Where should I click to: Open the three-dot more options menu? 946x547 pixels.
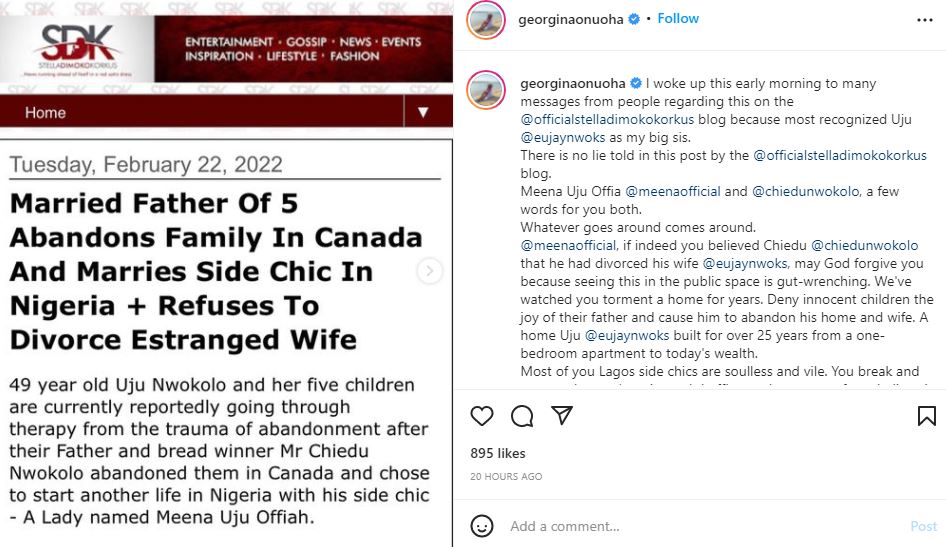point(925,20)
